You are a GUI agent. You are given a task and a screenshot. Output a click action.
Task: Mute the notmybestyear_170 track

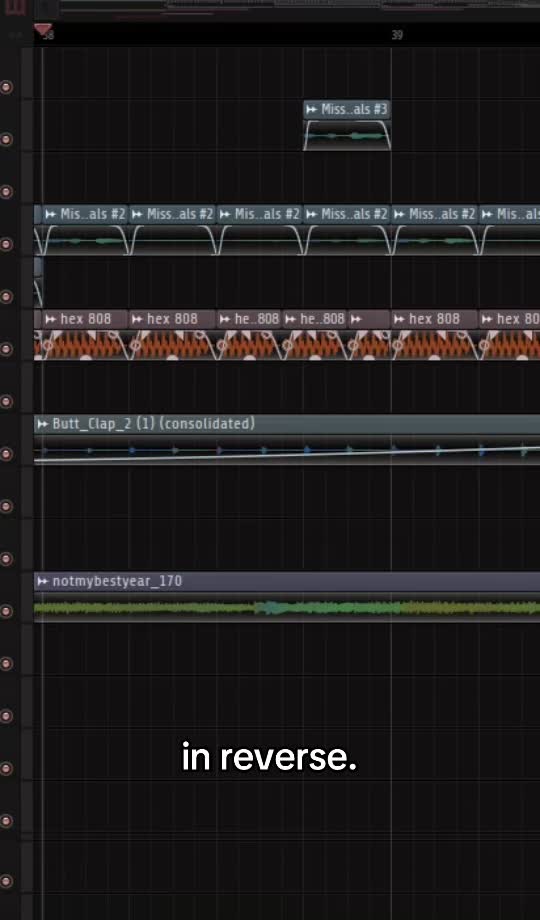tap(6, 611)
